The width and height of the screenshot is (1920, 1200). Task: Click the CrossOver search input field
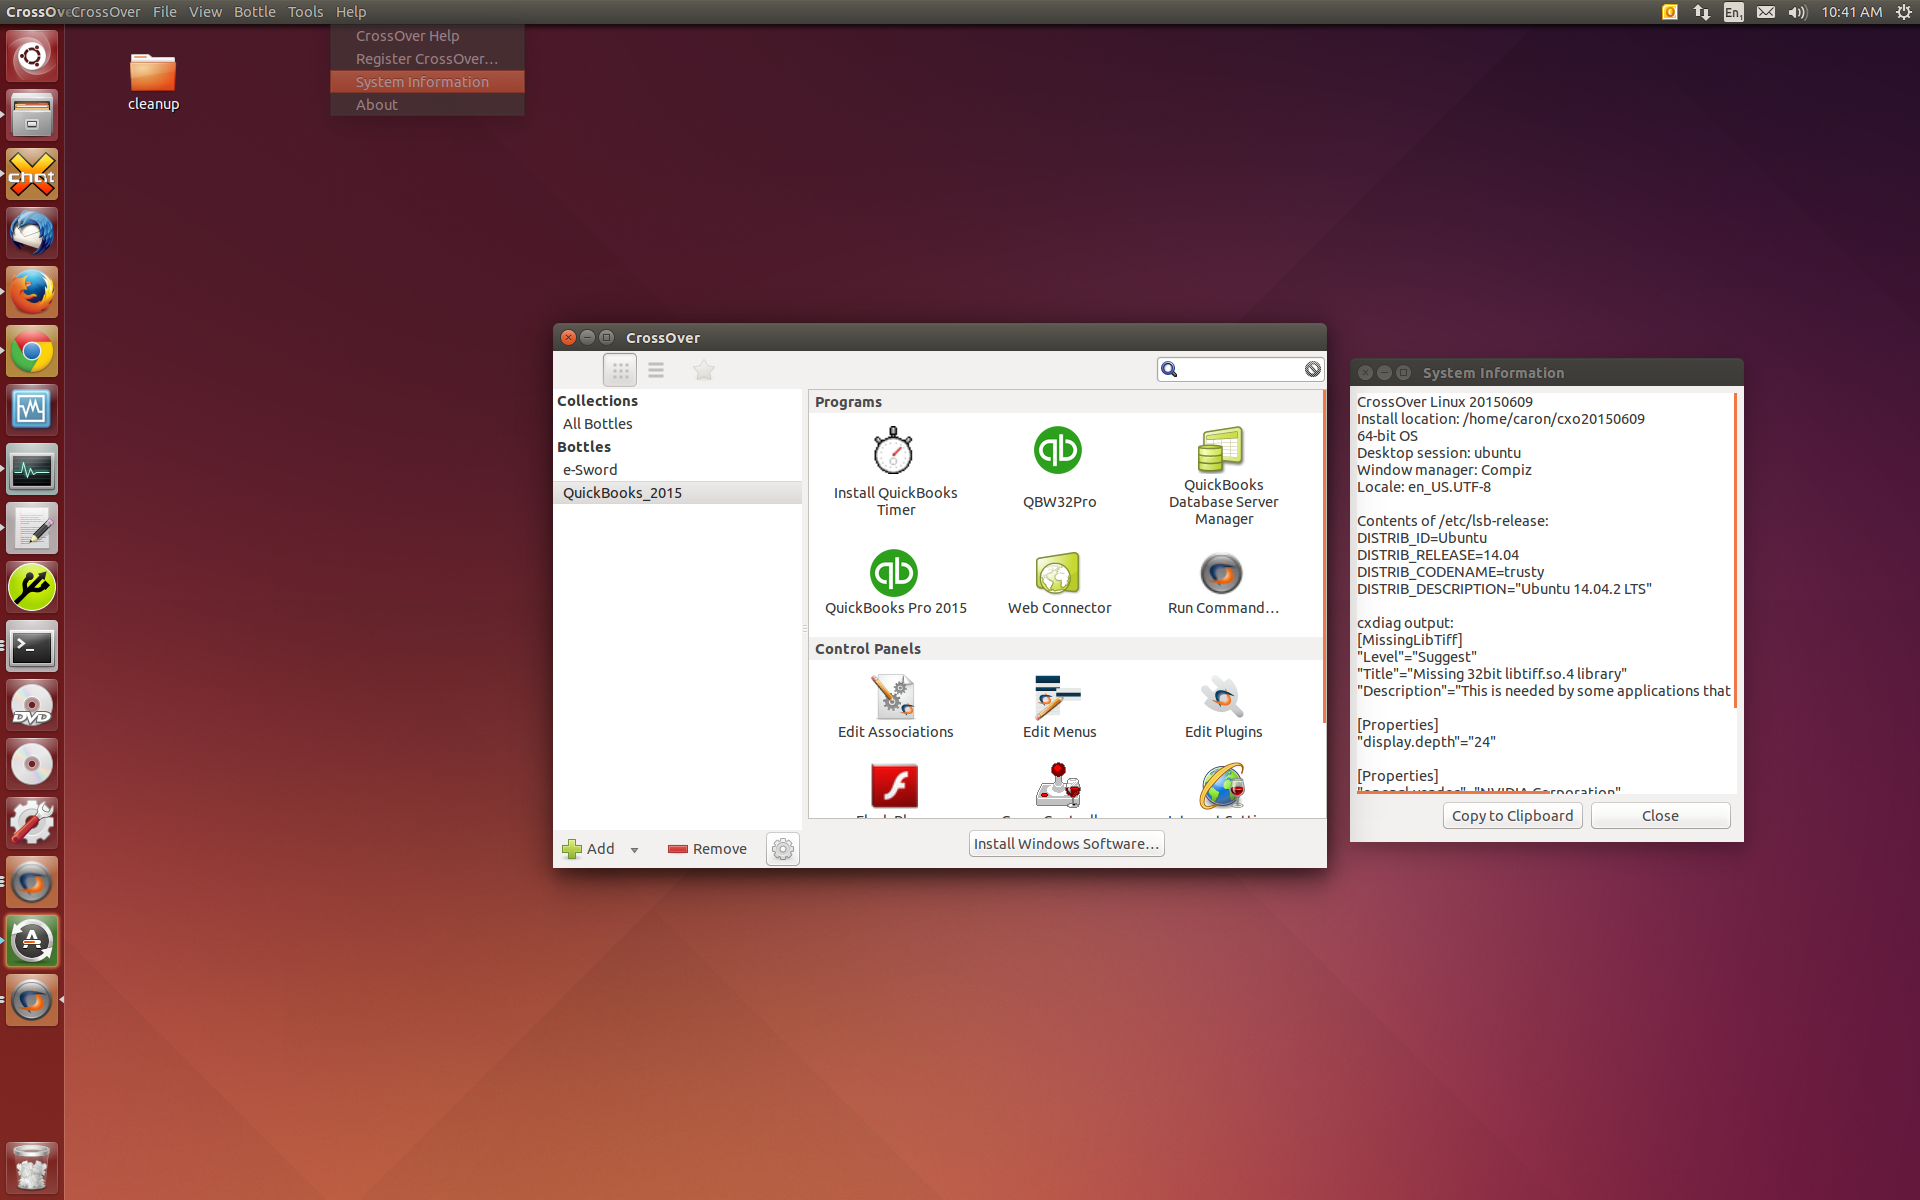(1234, 369)
